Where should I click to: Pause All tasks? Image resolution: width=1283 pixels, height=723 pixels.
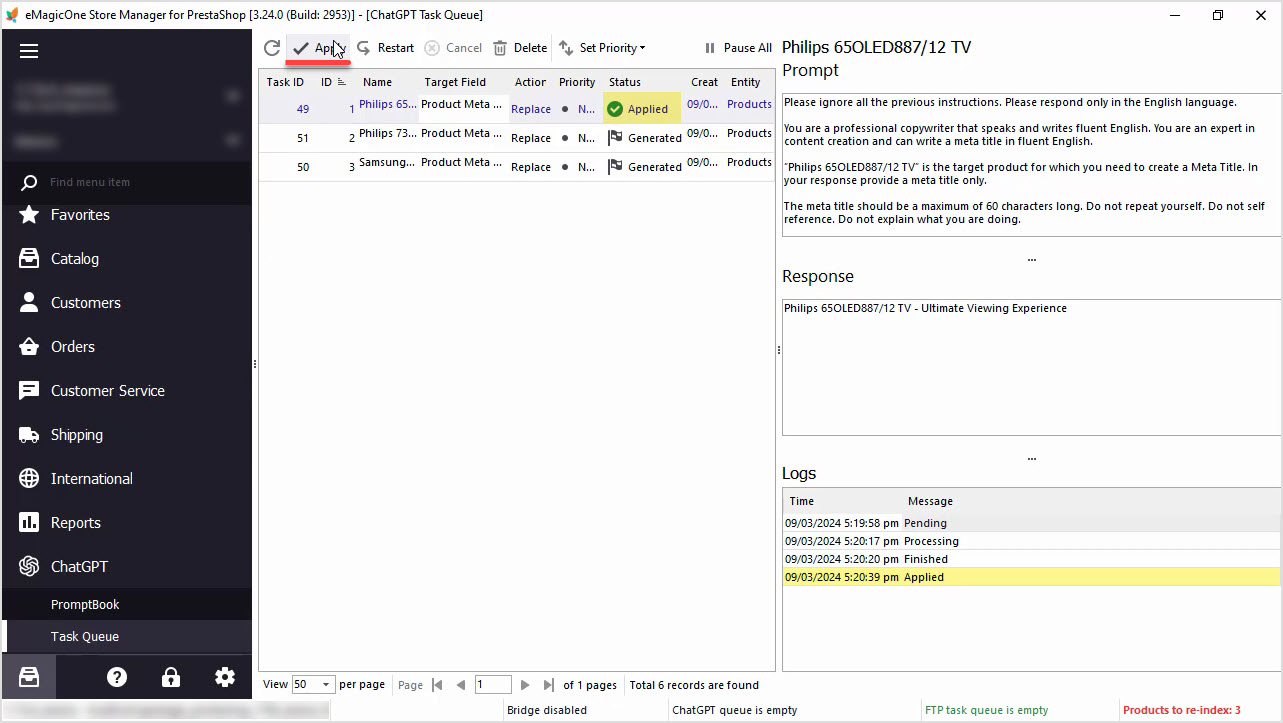tap(738, 48)
